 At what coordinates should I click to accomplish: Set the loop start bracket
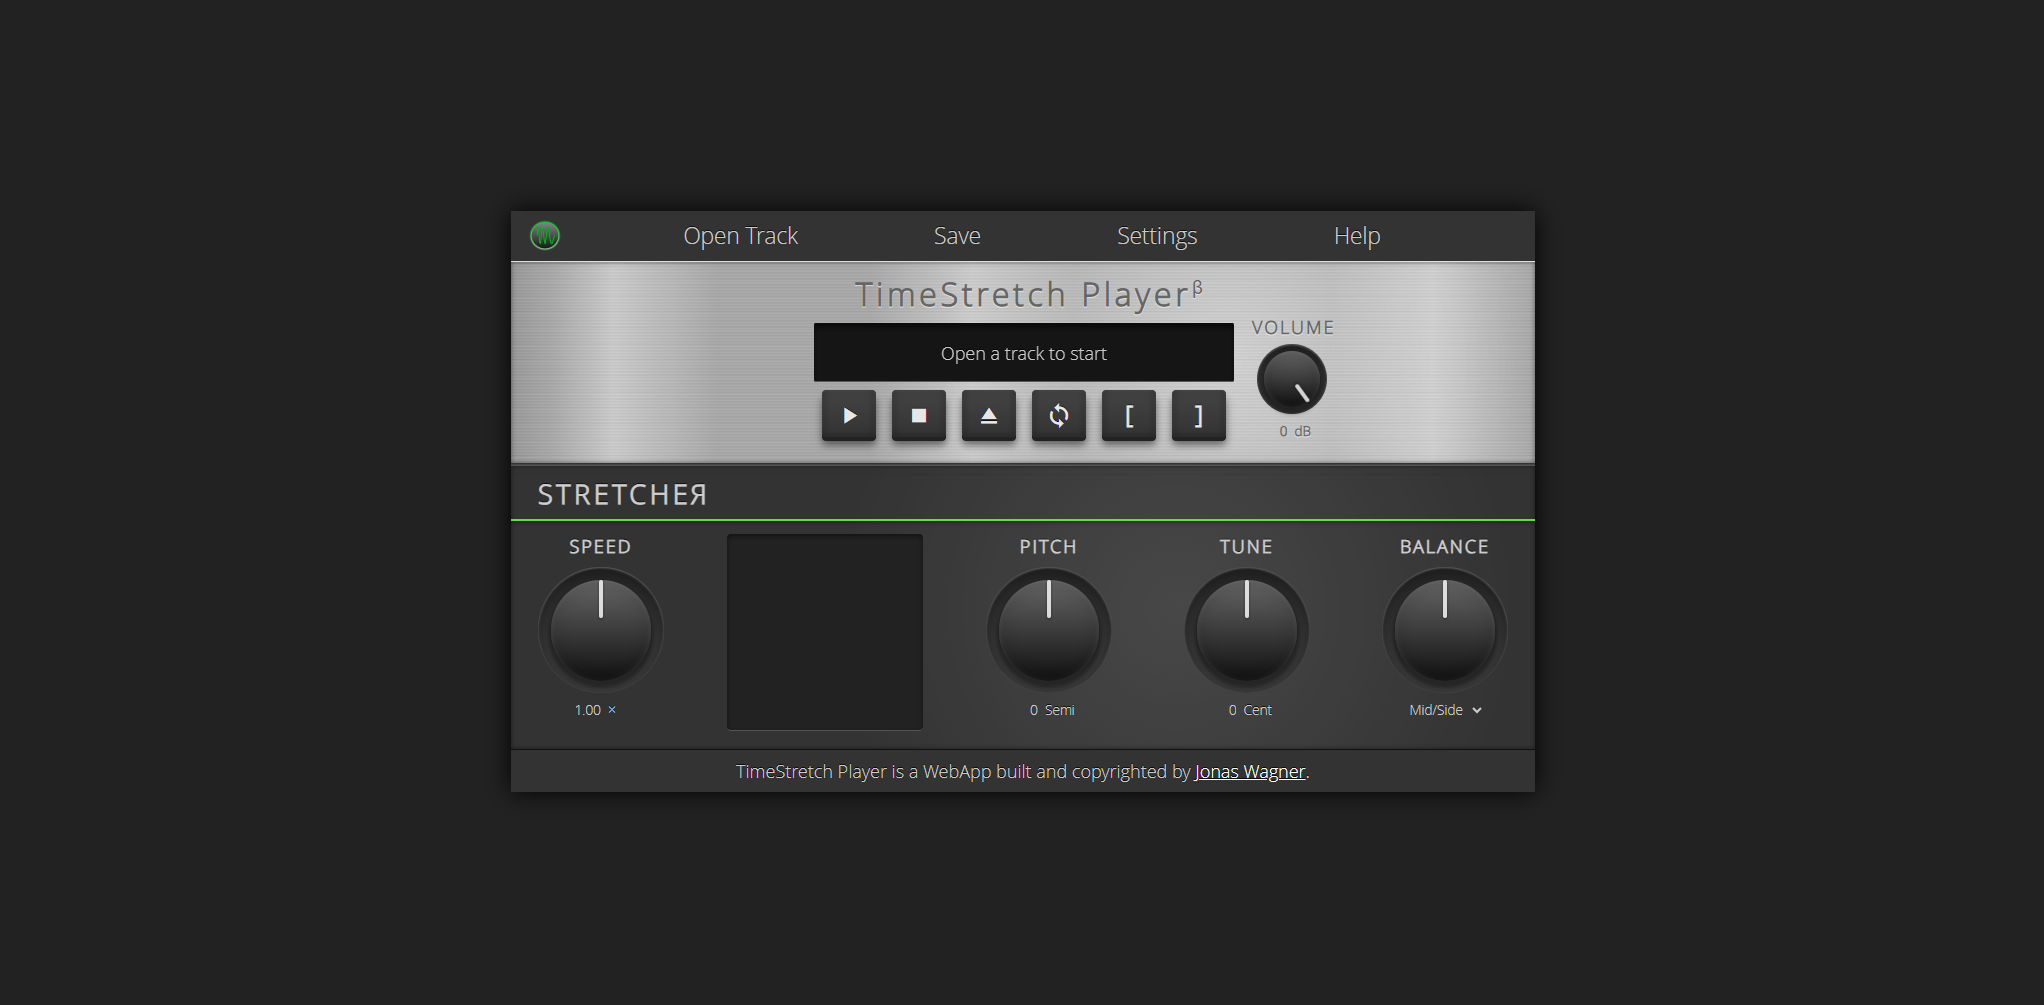click(1128, 415)
